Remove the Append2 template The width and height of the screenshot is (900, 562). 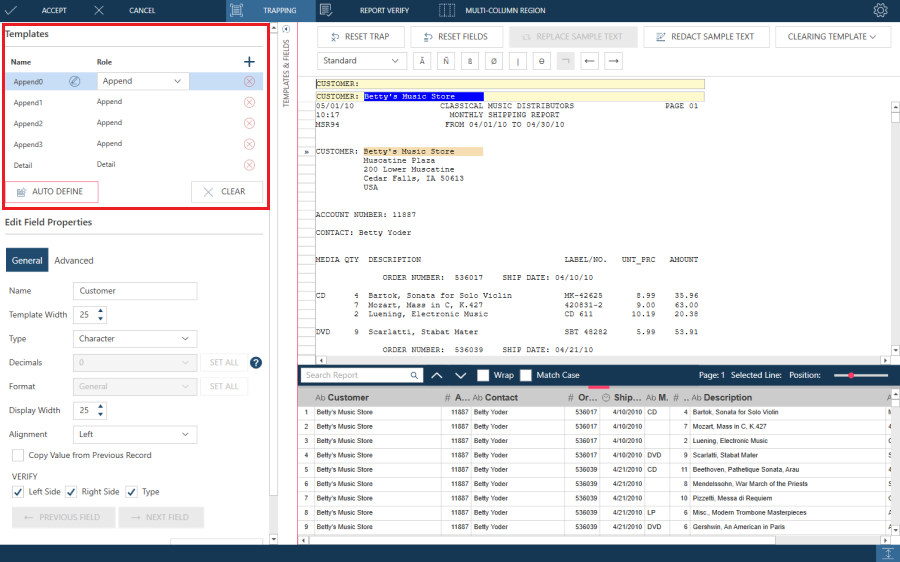coord(249,123)
